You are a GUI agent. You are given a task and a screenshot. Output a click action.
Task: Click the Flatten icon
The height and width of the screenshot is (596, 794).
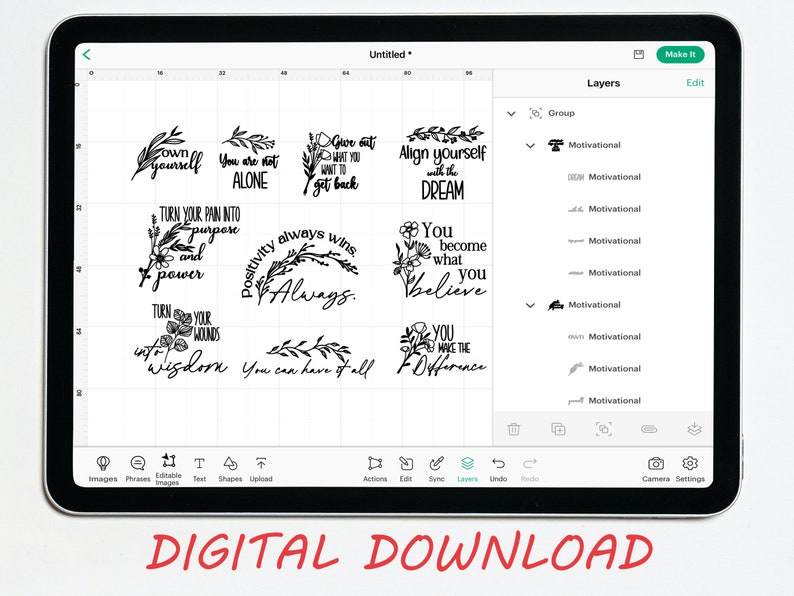694,429
